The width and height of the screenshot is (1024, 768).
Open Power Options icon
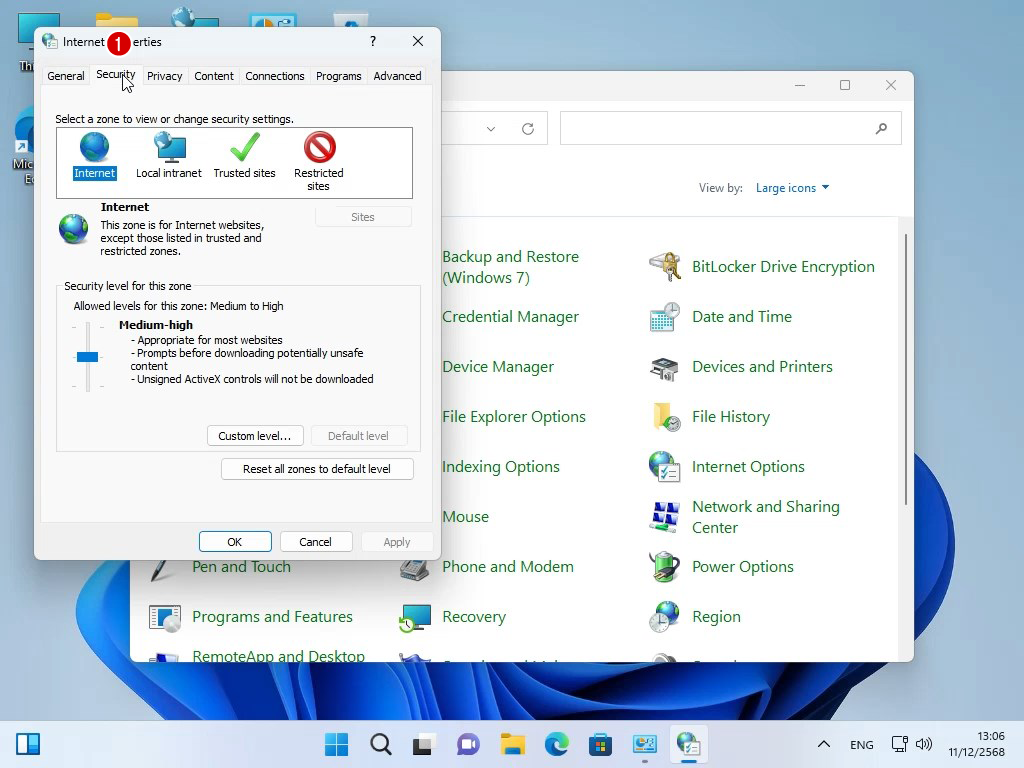tap(664, 567)
